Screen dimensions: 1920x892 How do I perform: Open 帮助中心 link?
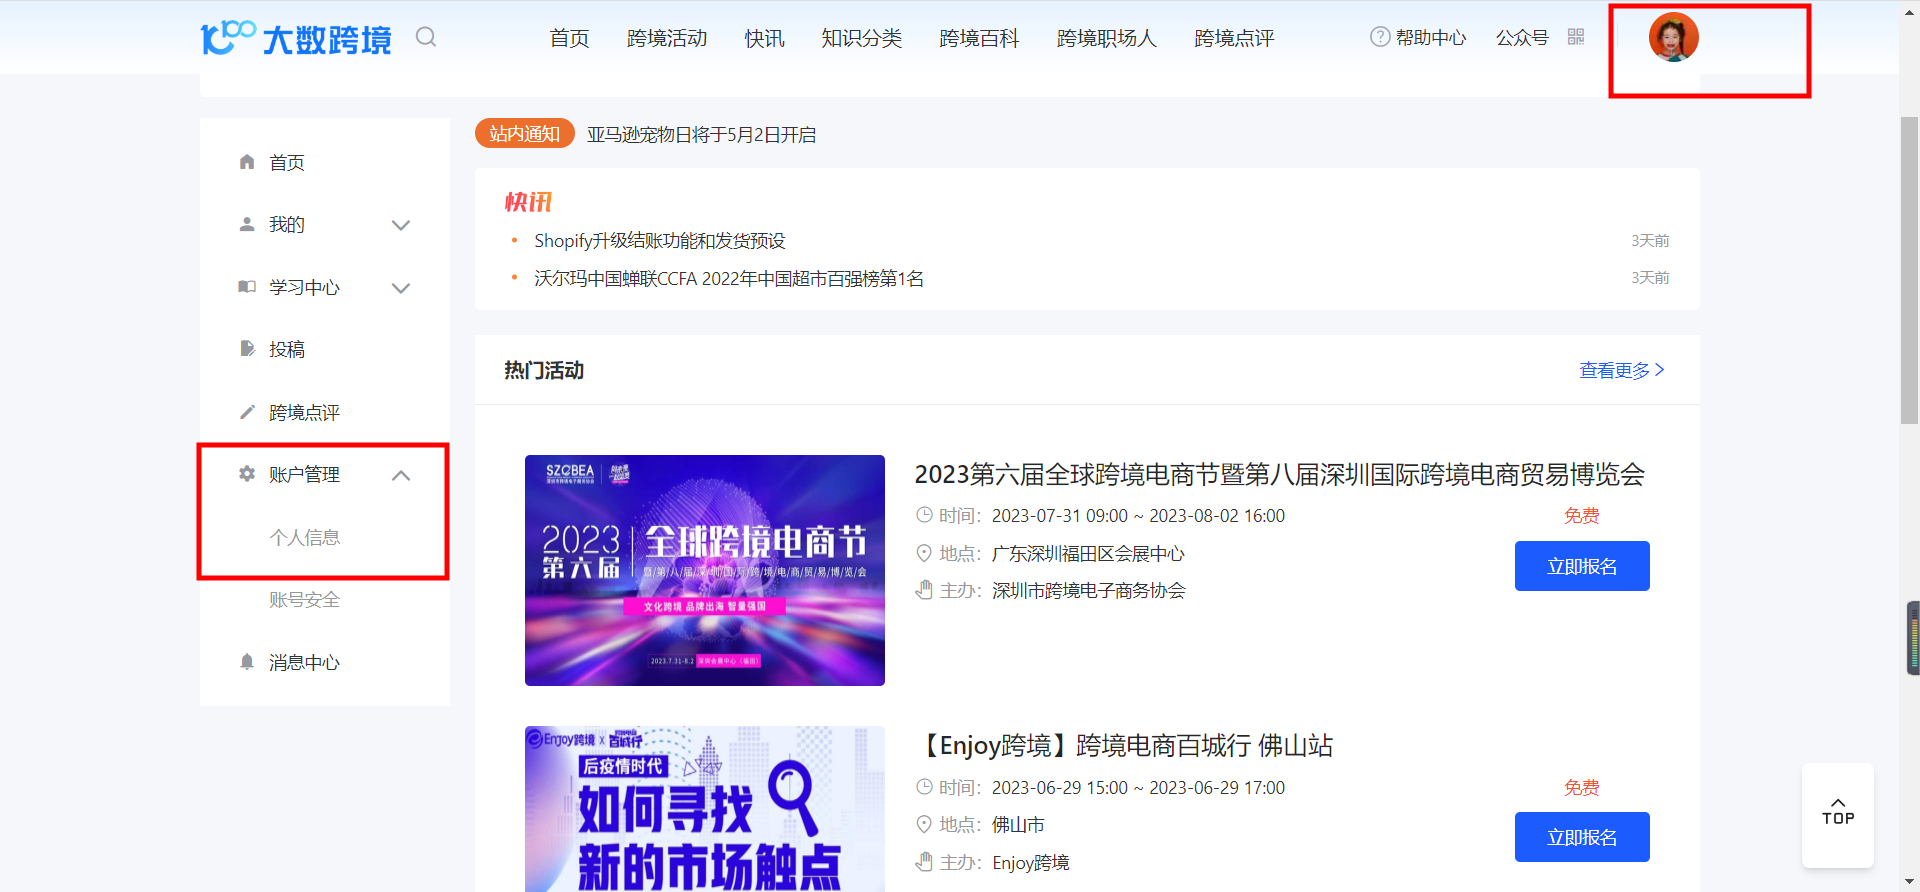[1431, 38]
